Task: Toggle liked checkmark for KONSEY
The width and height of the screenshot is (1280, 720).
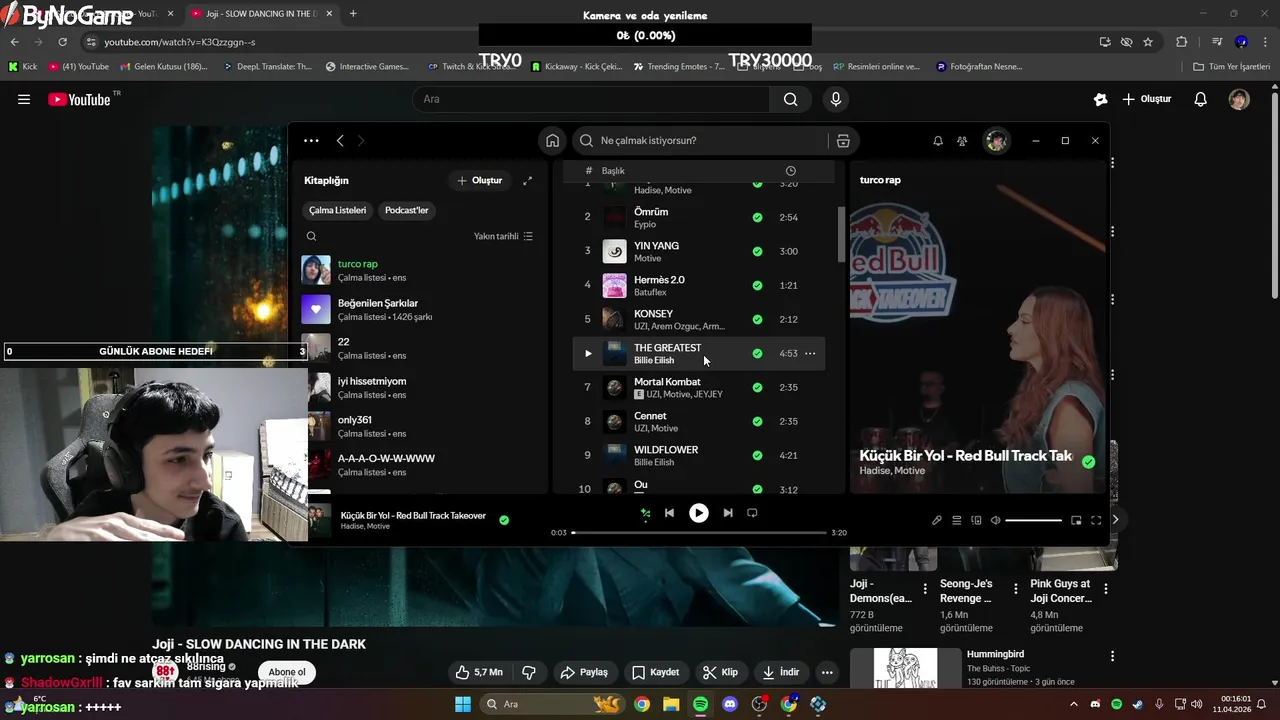Action: tap(757, 319)
